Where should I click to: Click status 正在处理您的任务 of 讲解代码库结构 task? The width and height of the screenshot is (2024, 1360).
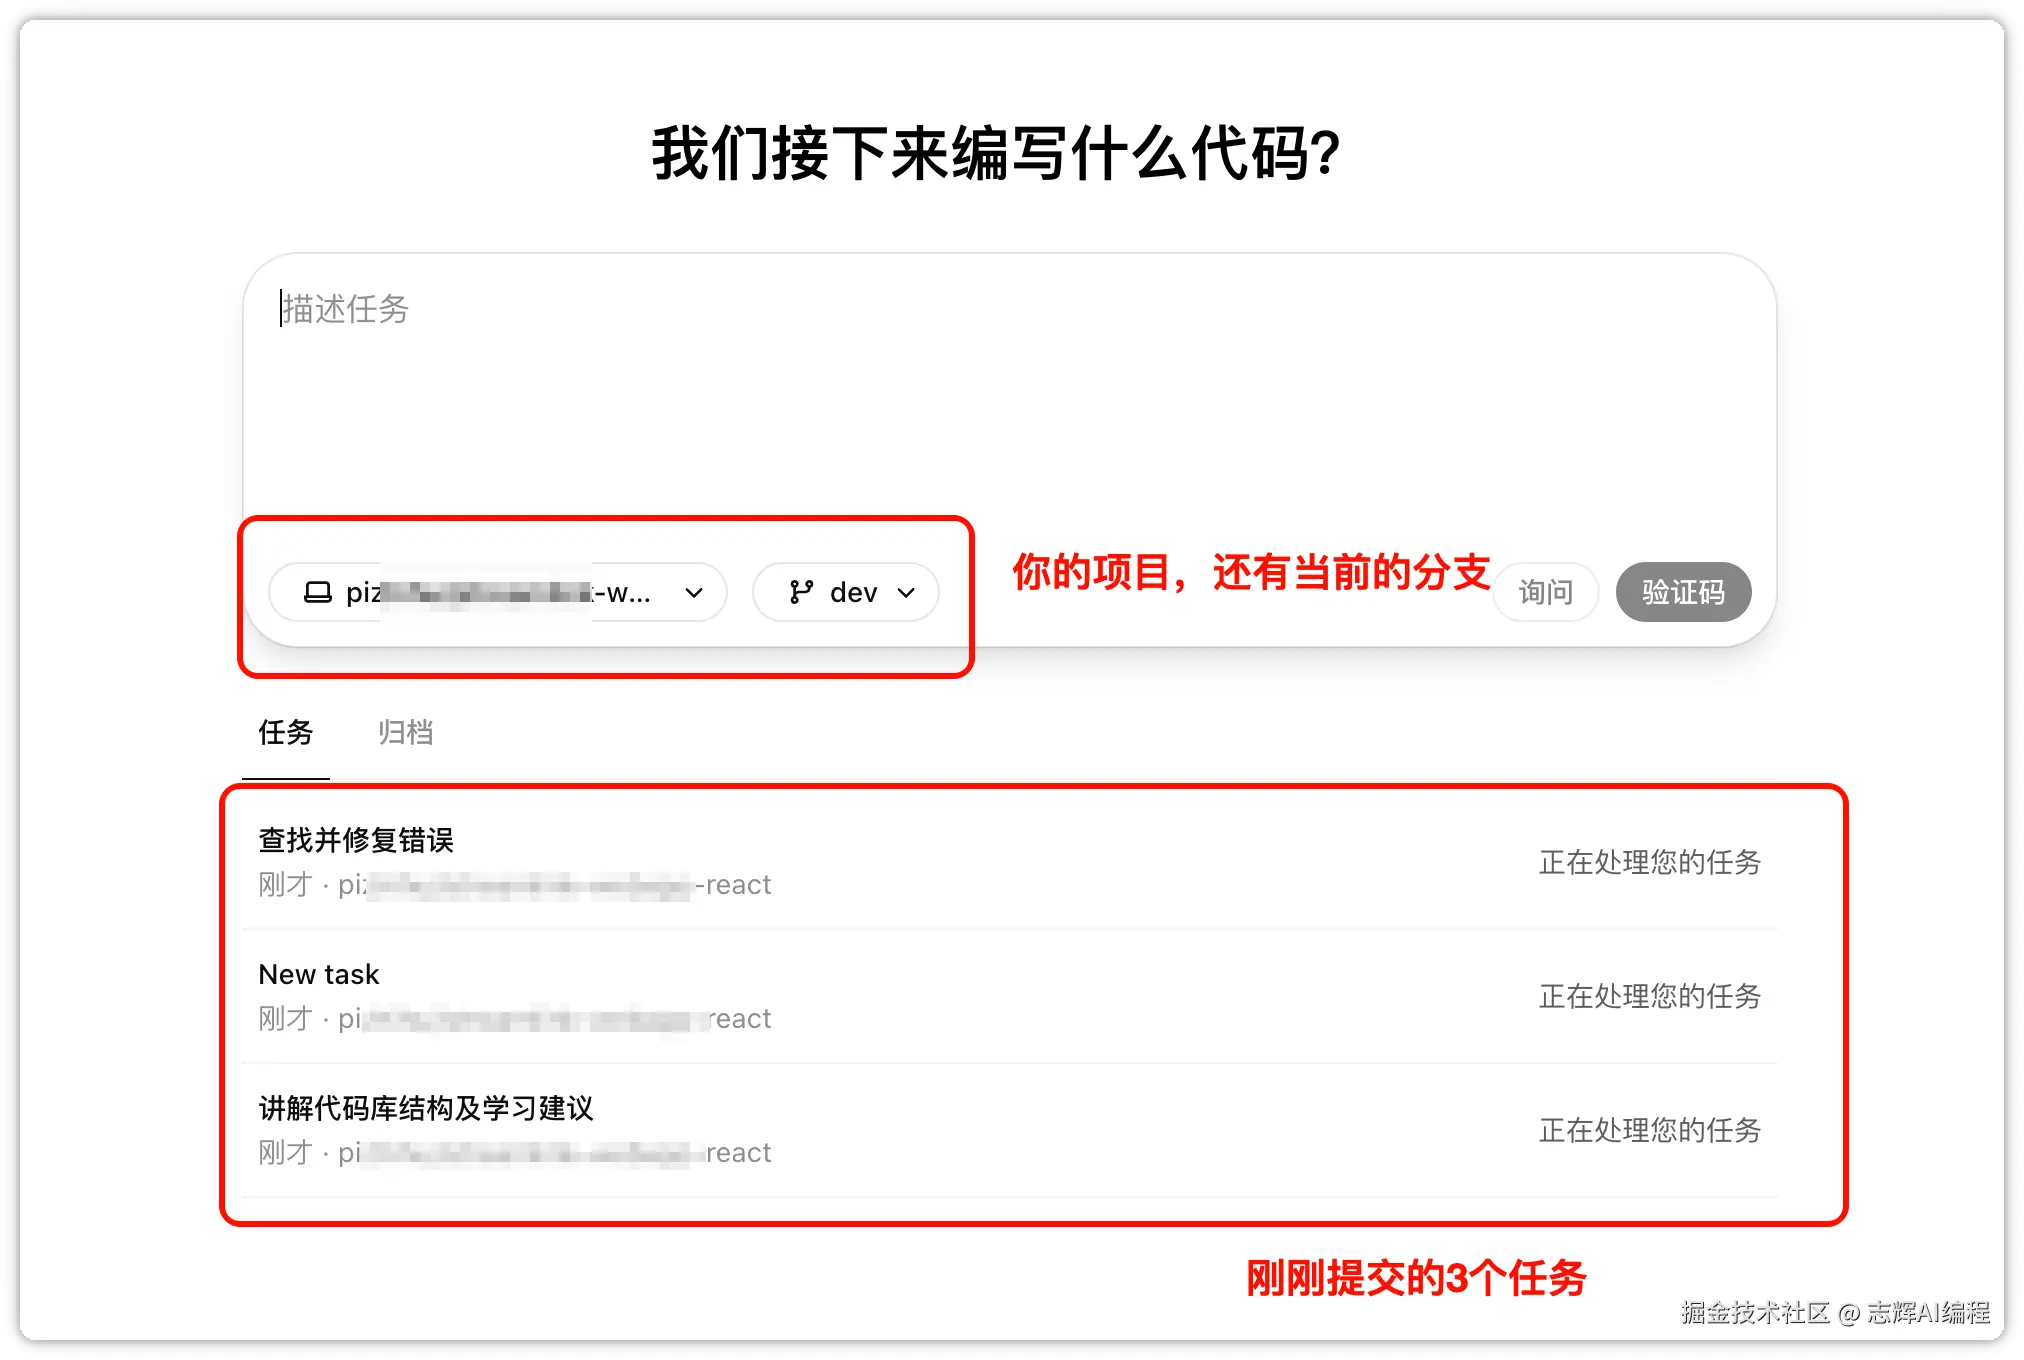click(1650, 1130)
